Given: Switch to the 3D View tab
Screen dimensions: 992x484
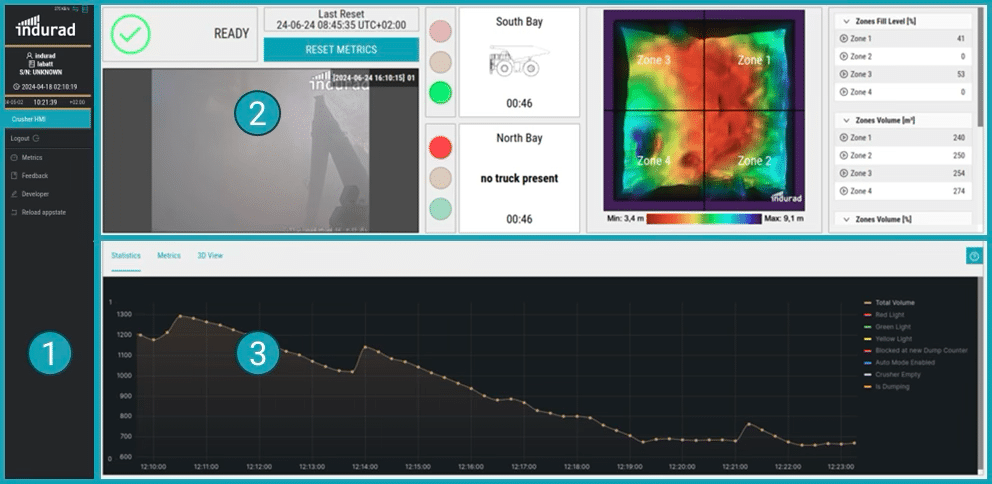Looking at the screenshot, I should tap(210, 256).
